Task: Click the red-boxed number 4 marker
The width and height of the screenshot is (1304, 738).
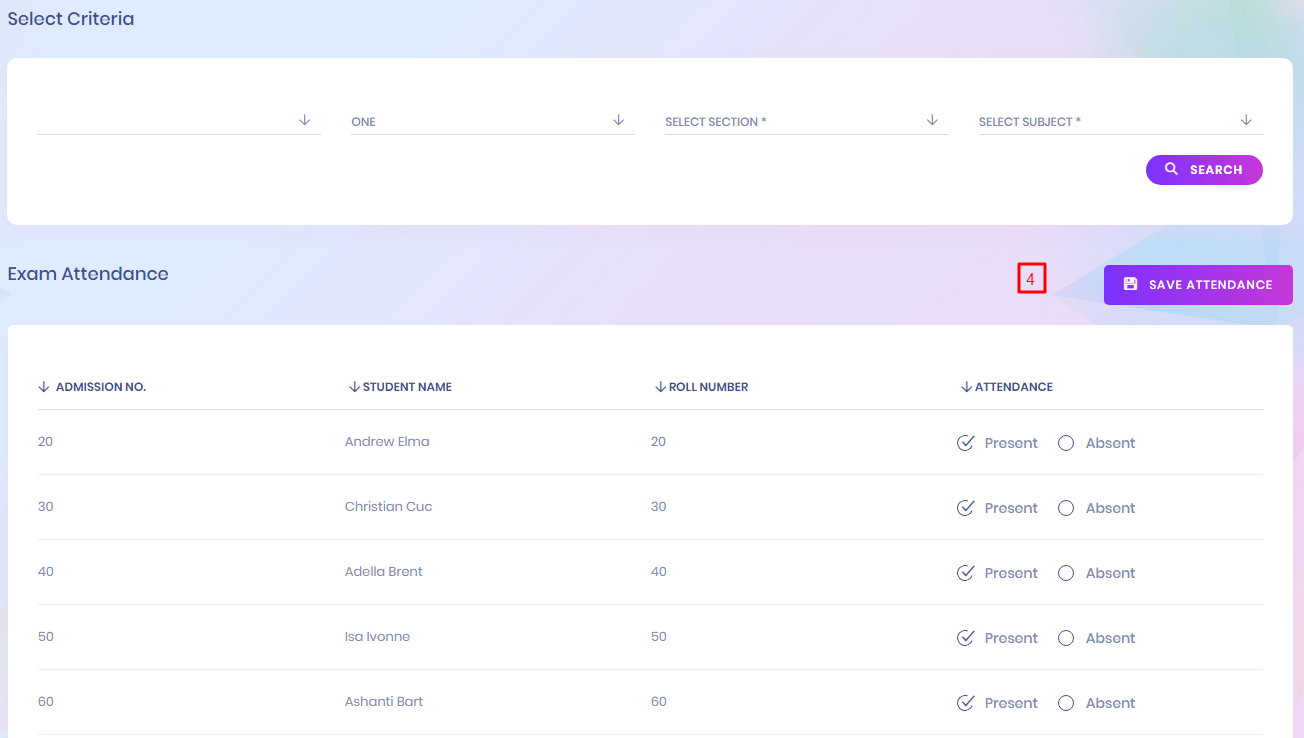Action: (x=1031, y=278)
